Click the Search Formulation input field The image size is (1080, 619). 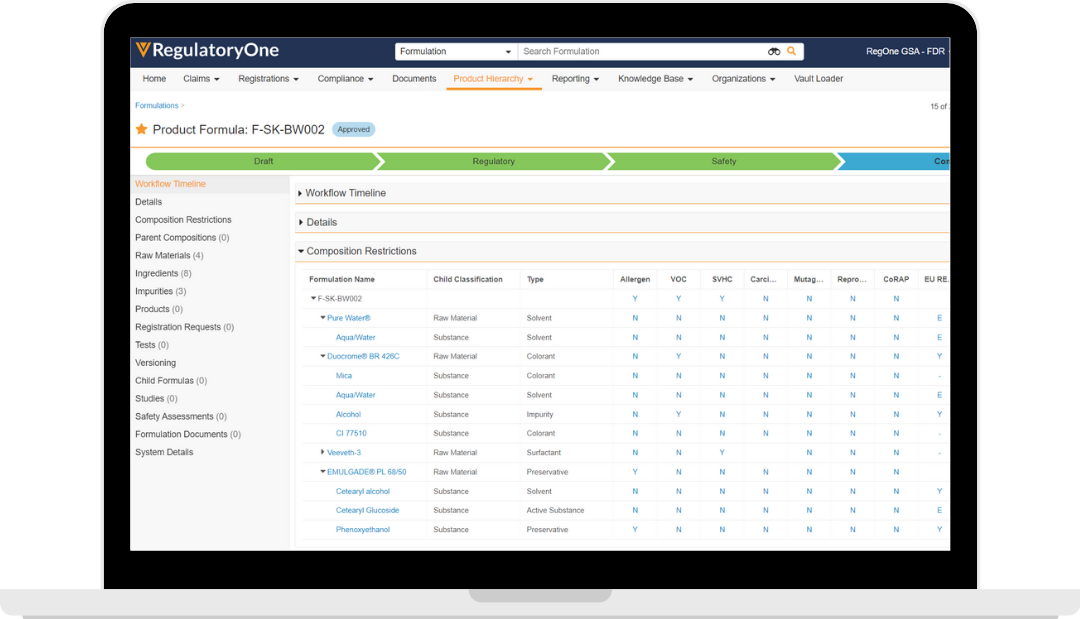click(641, 52)
